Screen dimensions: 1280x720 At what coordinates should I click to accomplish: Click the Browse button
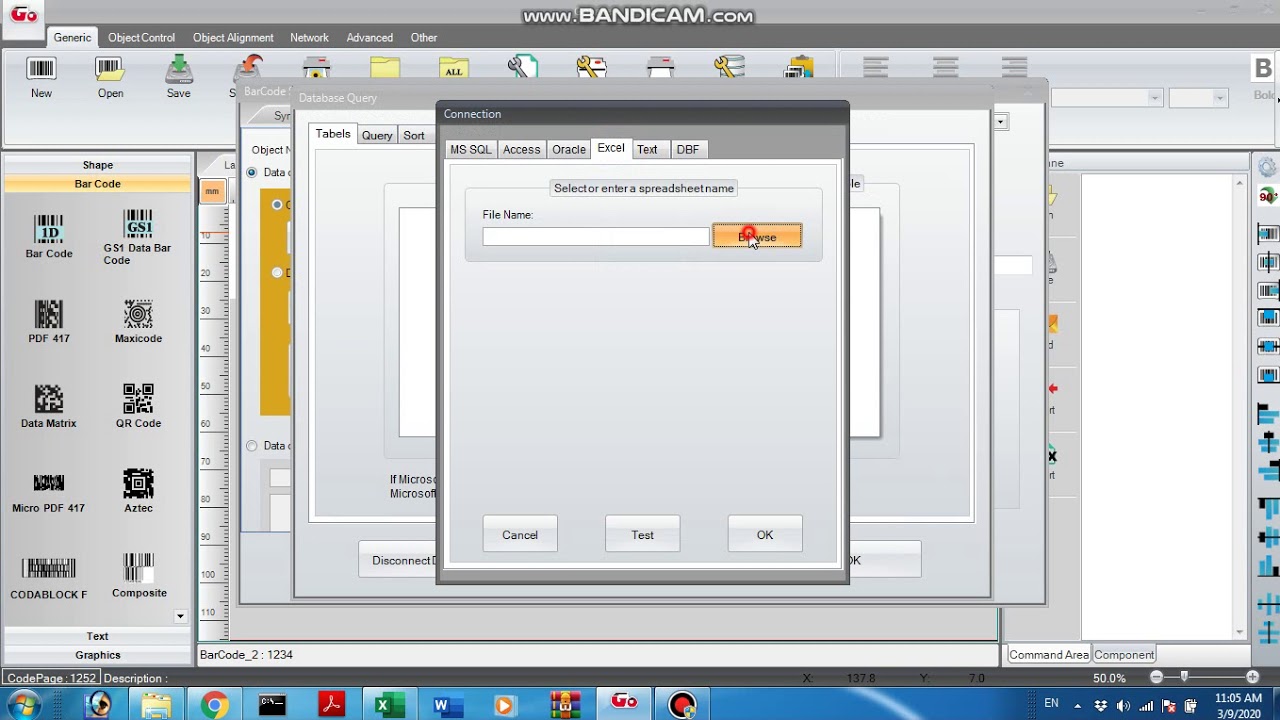[757, 237]
